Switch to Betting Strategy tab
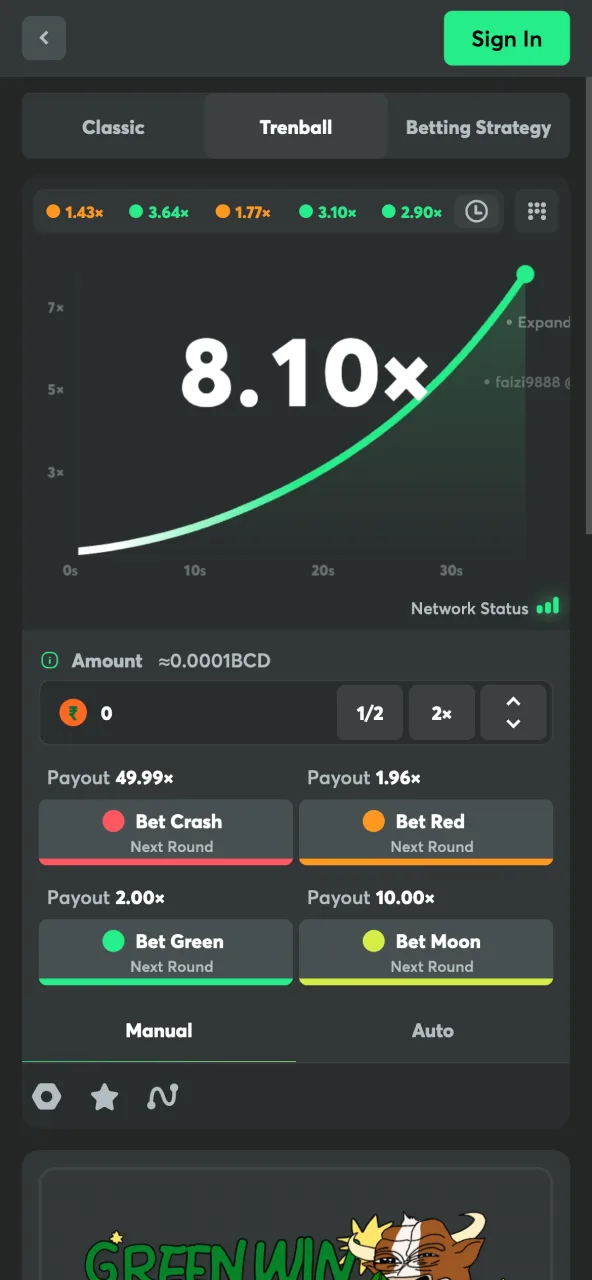This screenshot has width=592, height=1280. tap(478, 127)
